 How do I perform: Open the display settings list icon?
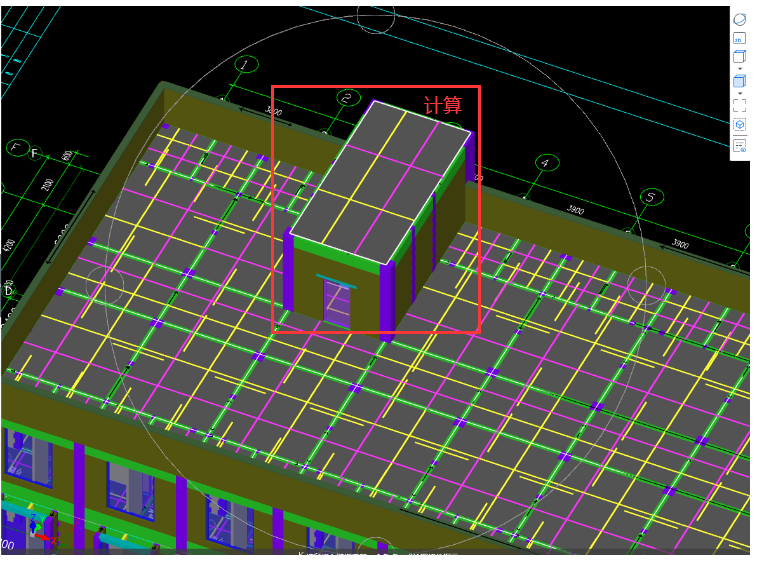tap(740, 146)
